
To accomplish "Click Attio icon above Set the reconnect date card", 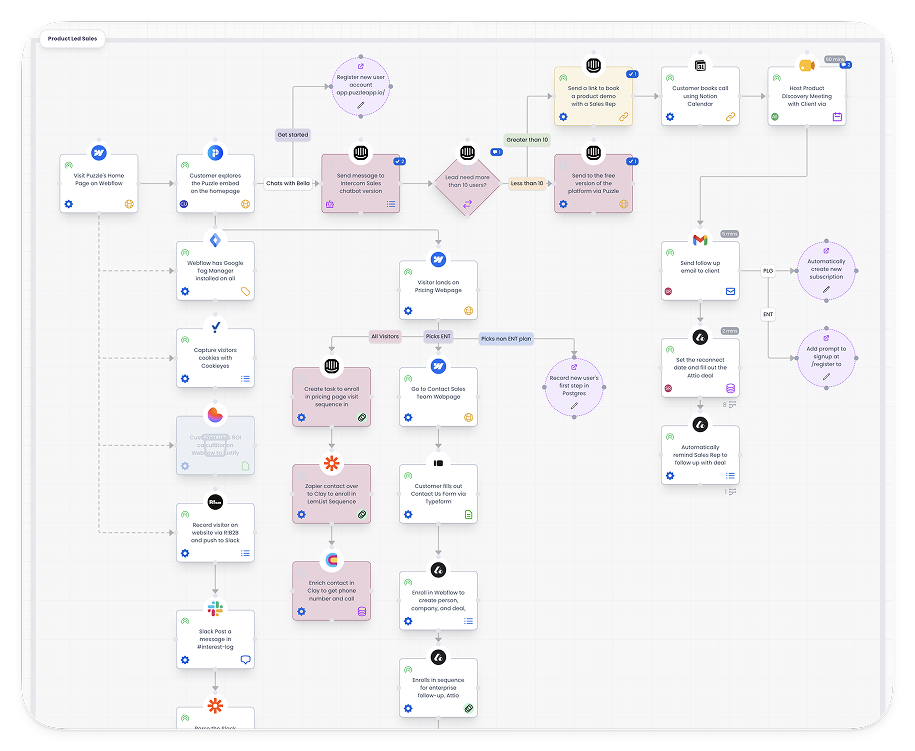I will click(700, 337).
